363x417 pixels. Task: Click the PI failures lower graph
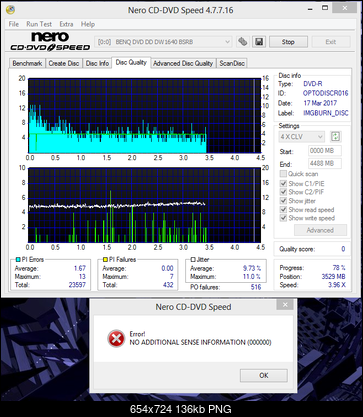(144, 205)
